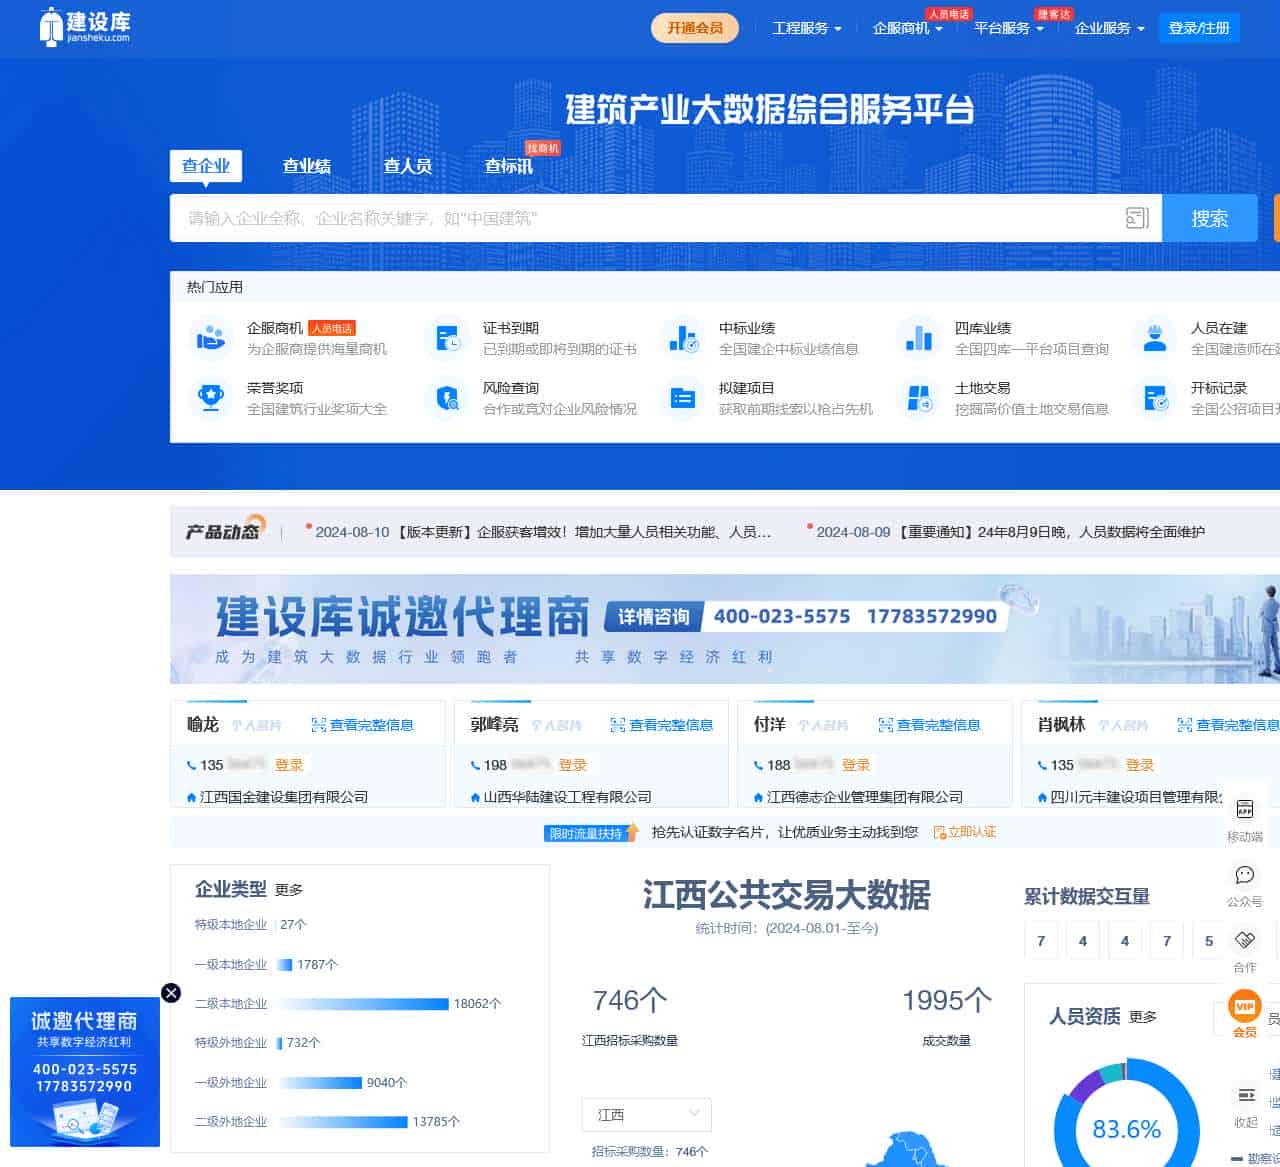Open the 风险查询 shield icon
Screen dimensions: 1280x1167
click(x=447, y=398)
